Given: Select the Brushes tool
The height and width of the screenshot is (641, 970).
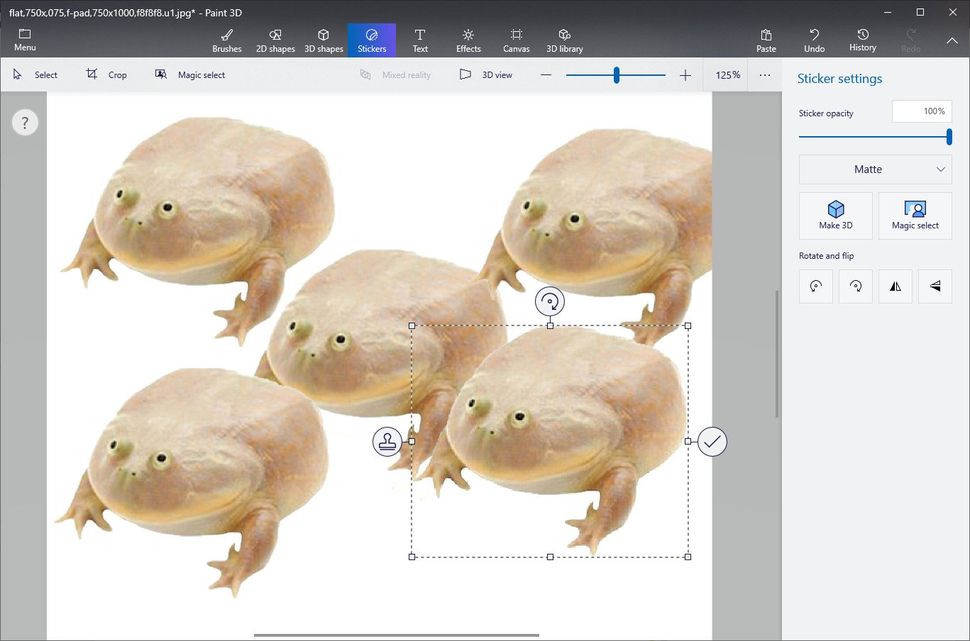Looking at the screenshot, I should pyautogui.click(x=226, y=40).
